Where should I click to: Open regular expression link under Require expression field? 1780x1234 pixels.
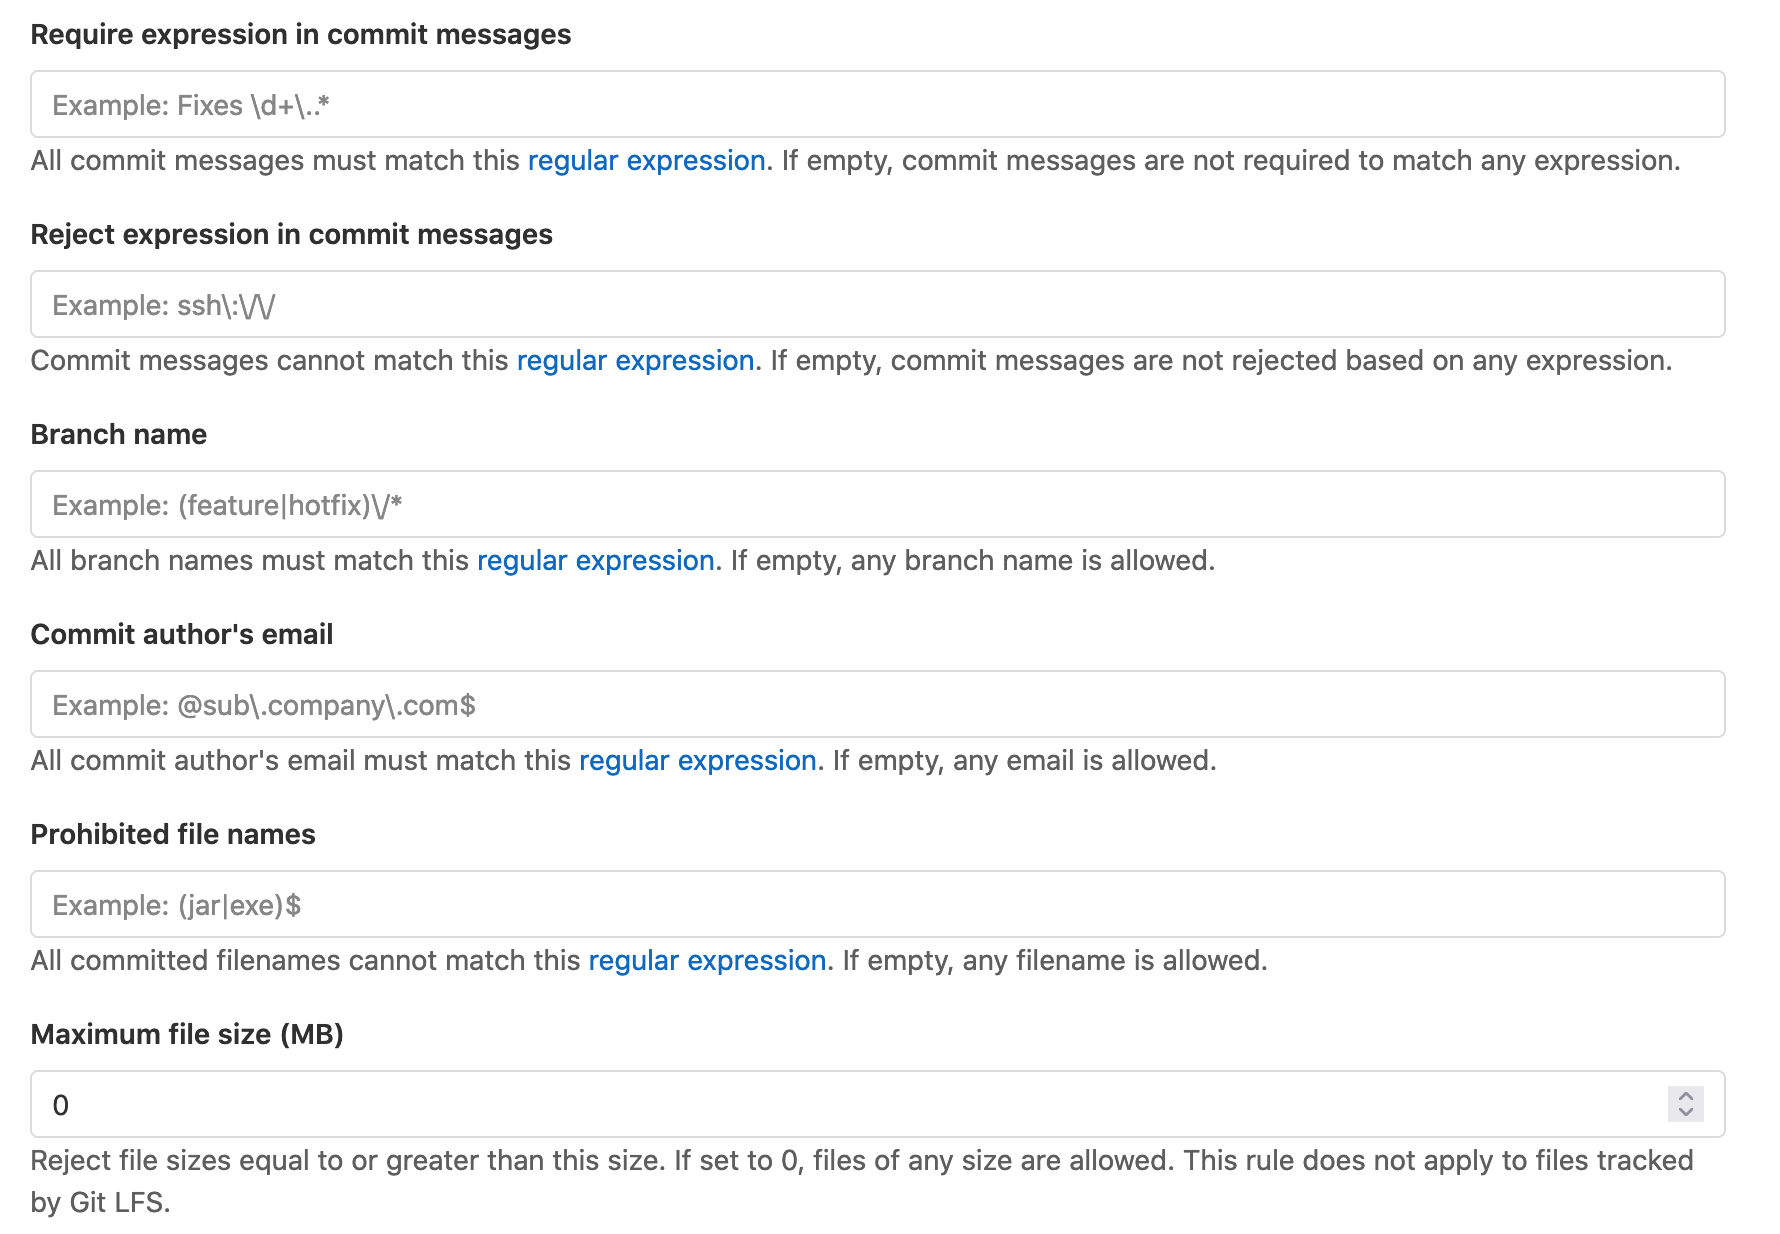tap(646, 161)
